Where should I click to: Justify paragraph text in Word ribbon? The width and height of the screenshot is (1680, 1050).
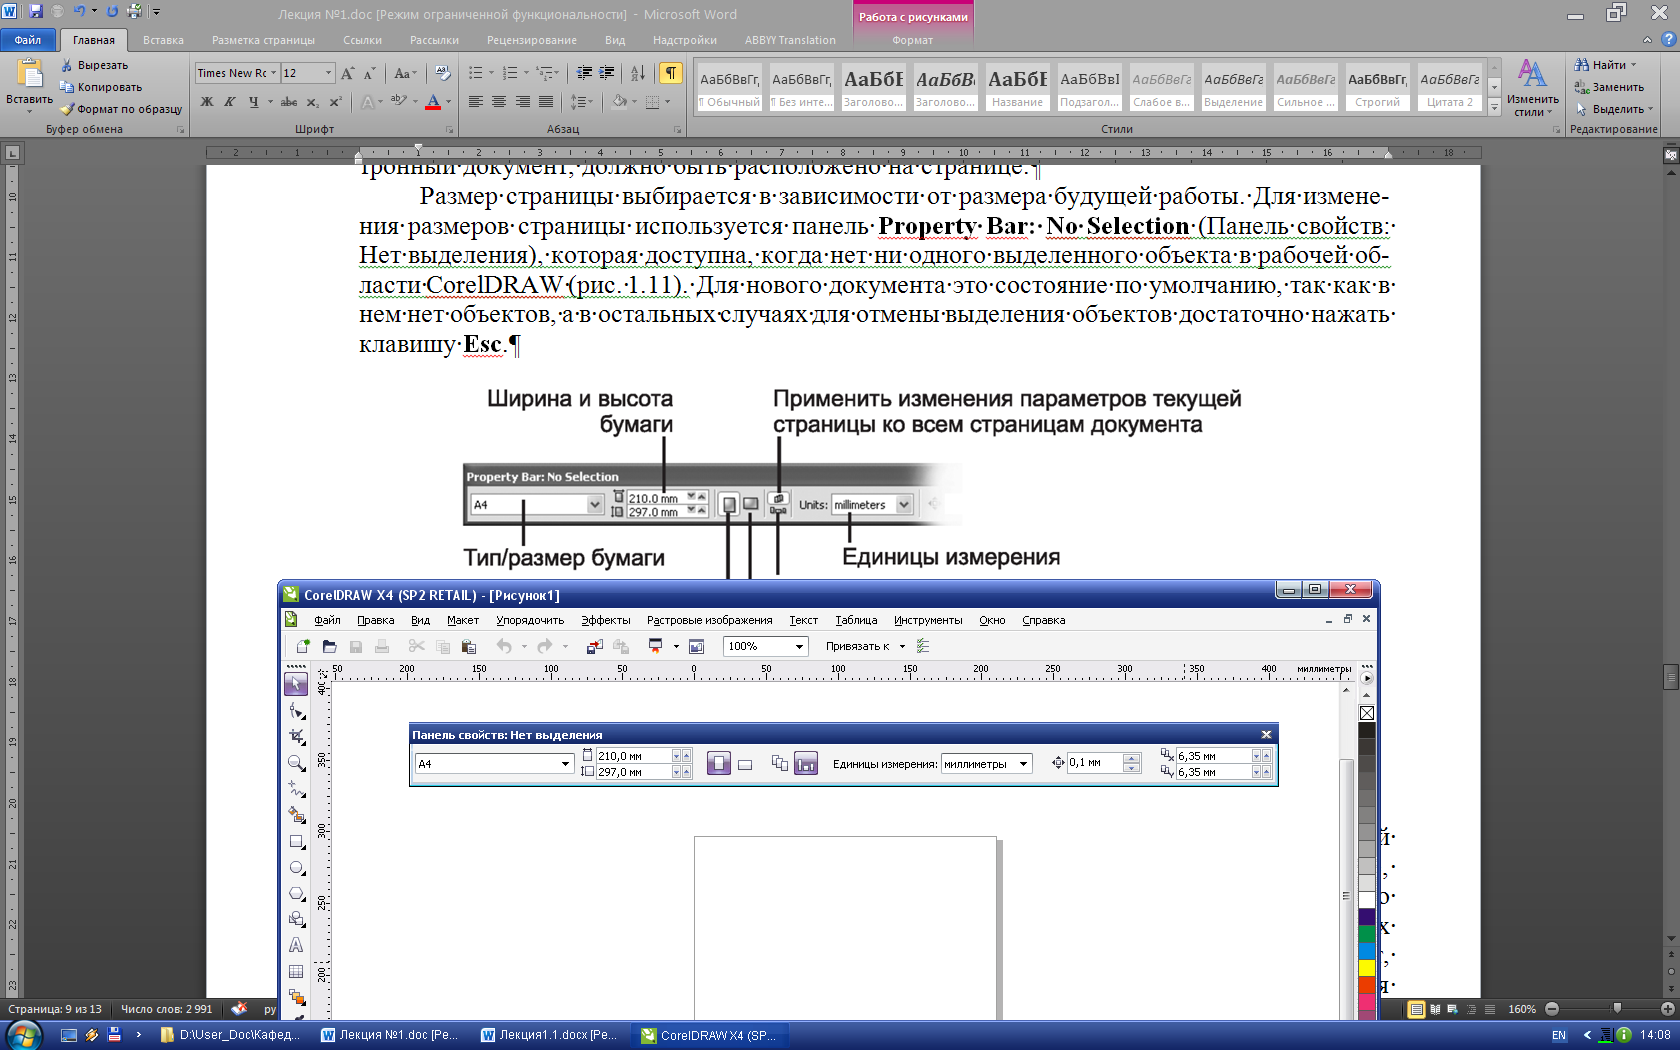[x=546, y=102]
